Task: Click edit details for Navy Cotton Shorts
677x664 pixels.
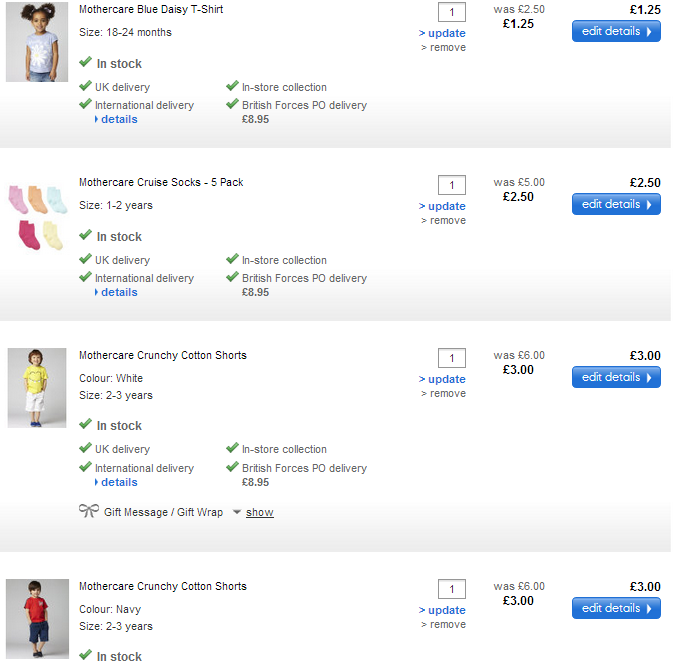Action: pyautogui.click(x=616, y=608)
